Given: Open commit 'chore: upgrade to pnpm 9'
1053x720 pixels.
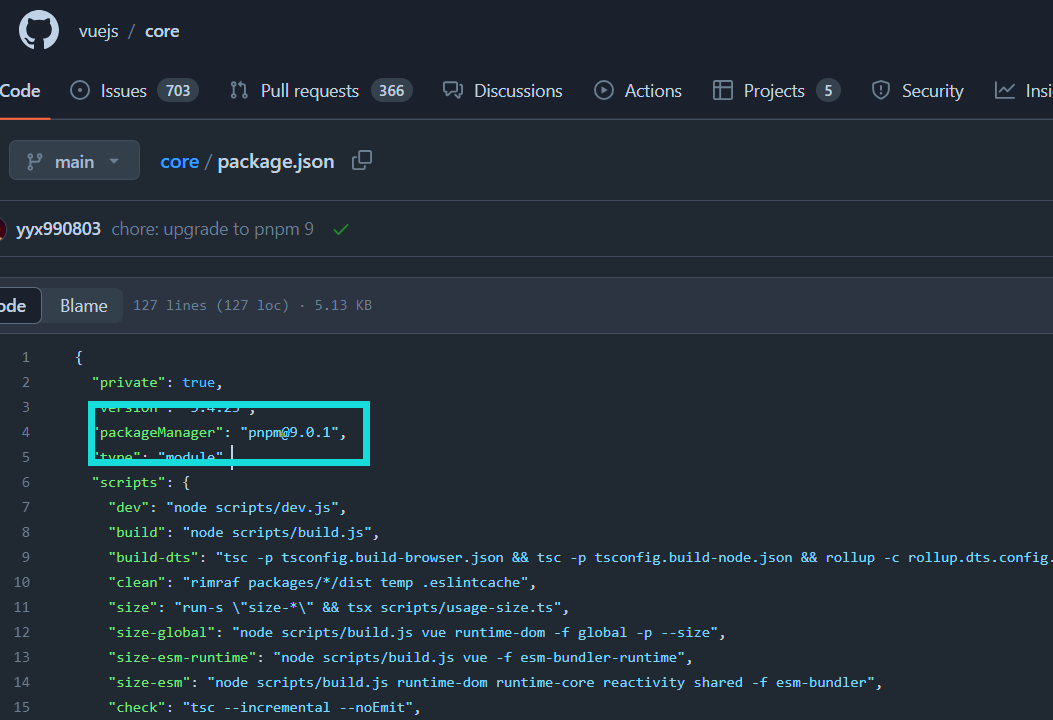Looking at the screenshot, I should coord(212,230).
